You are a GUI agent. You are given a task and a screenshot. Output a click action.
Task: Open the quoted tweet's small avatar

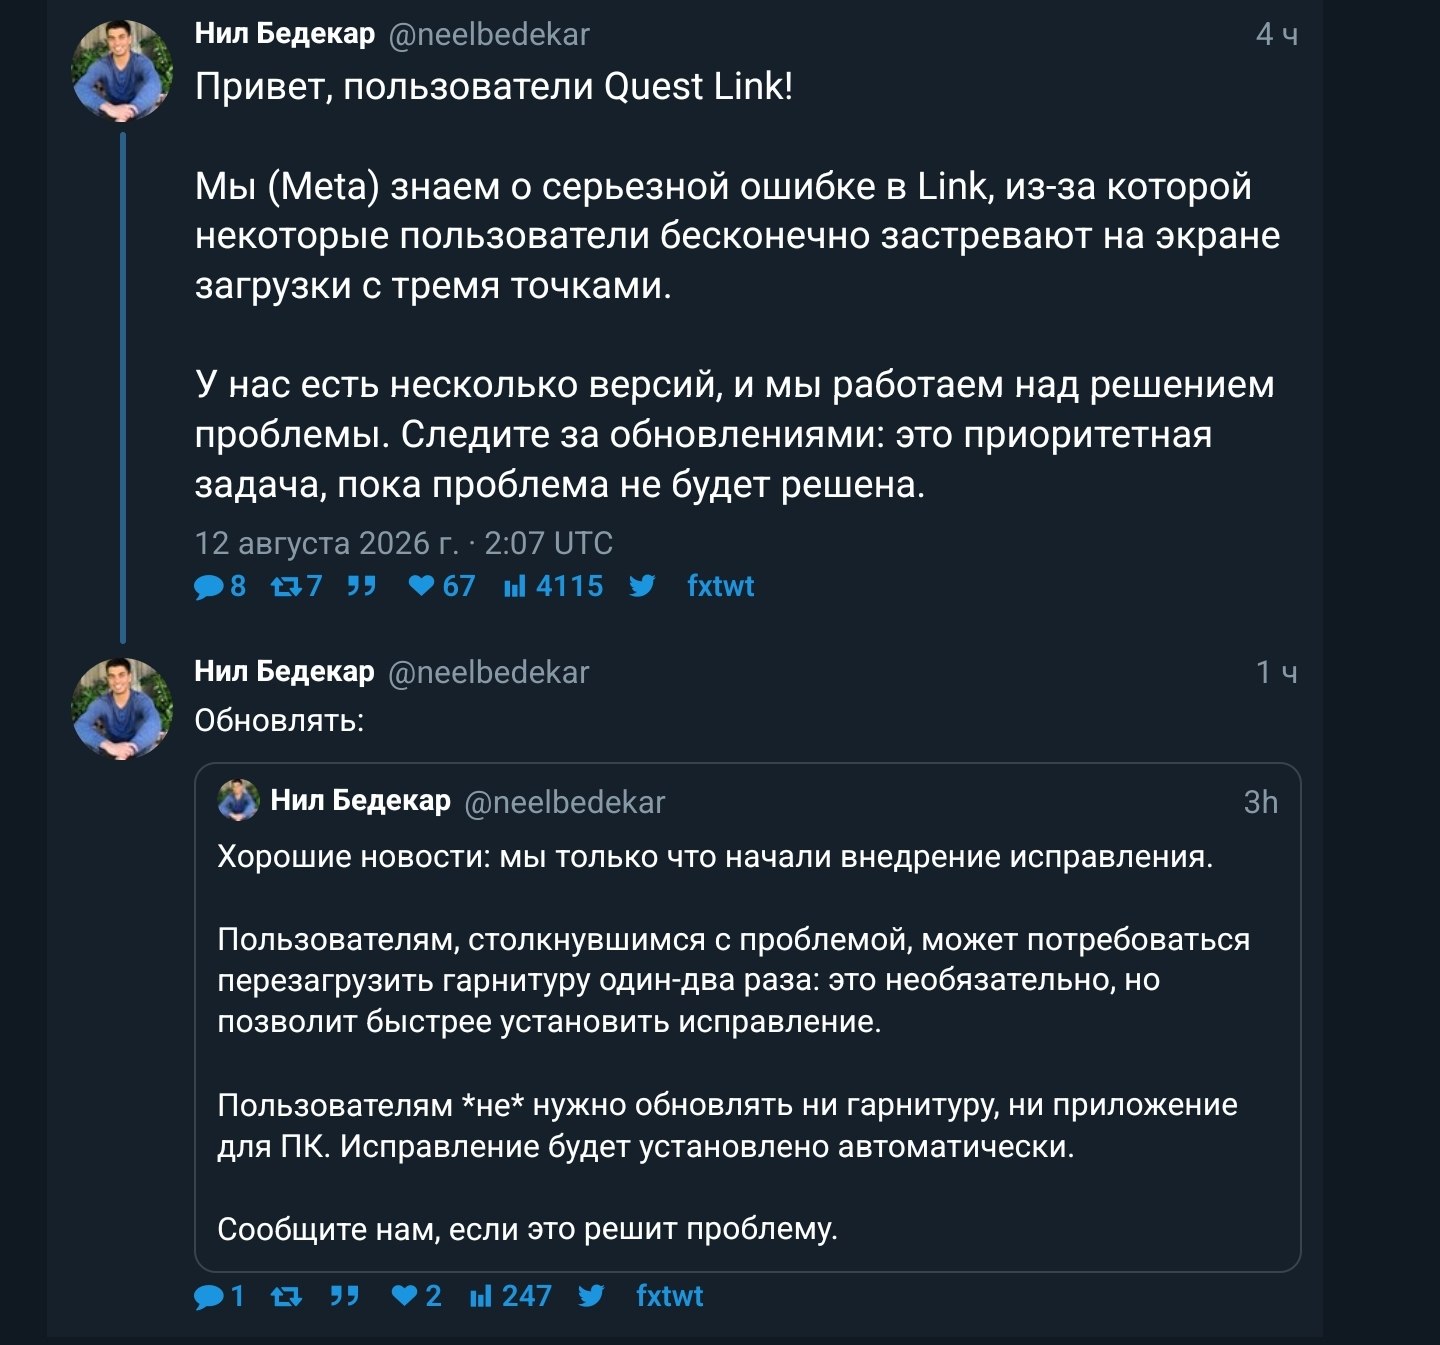[238, 801]
